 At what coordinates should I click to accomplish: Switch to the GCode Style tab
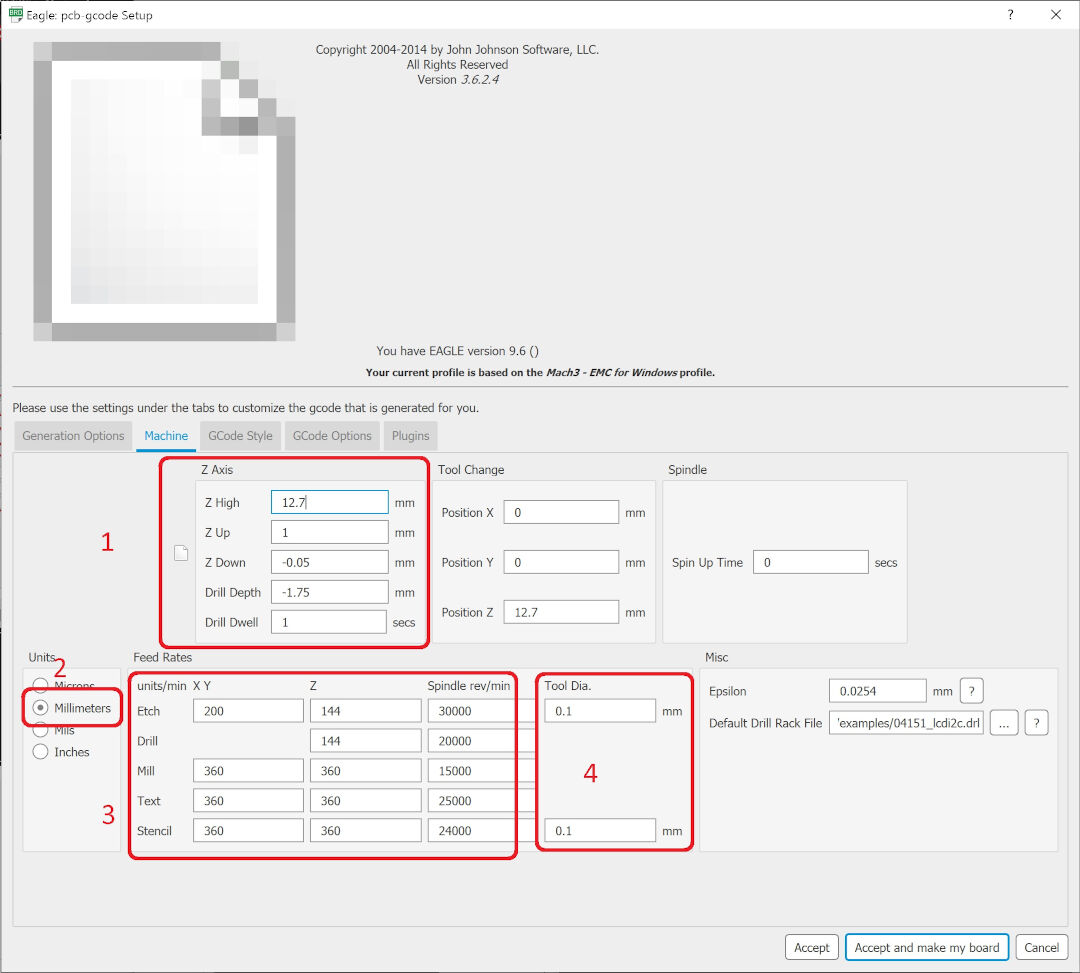pyautogui.click(x=240, y=436)
